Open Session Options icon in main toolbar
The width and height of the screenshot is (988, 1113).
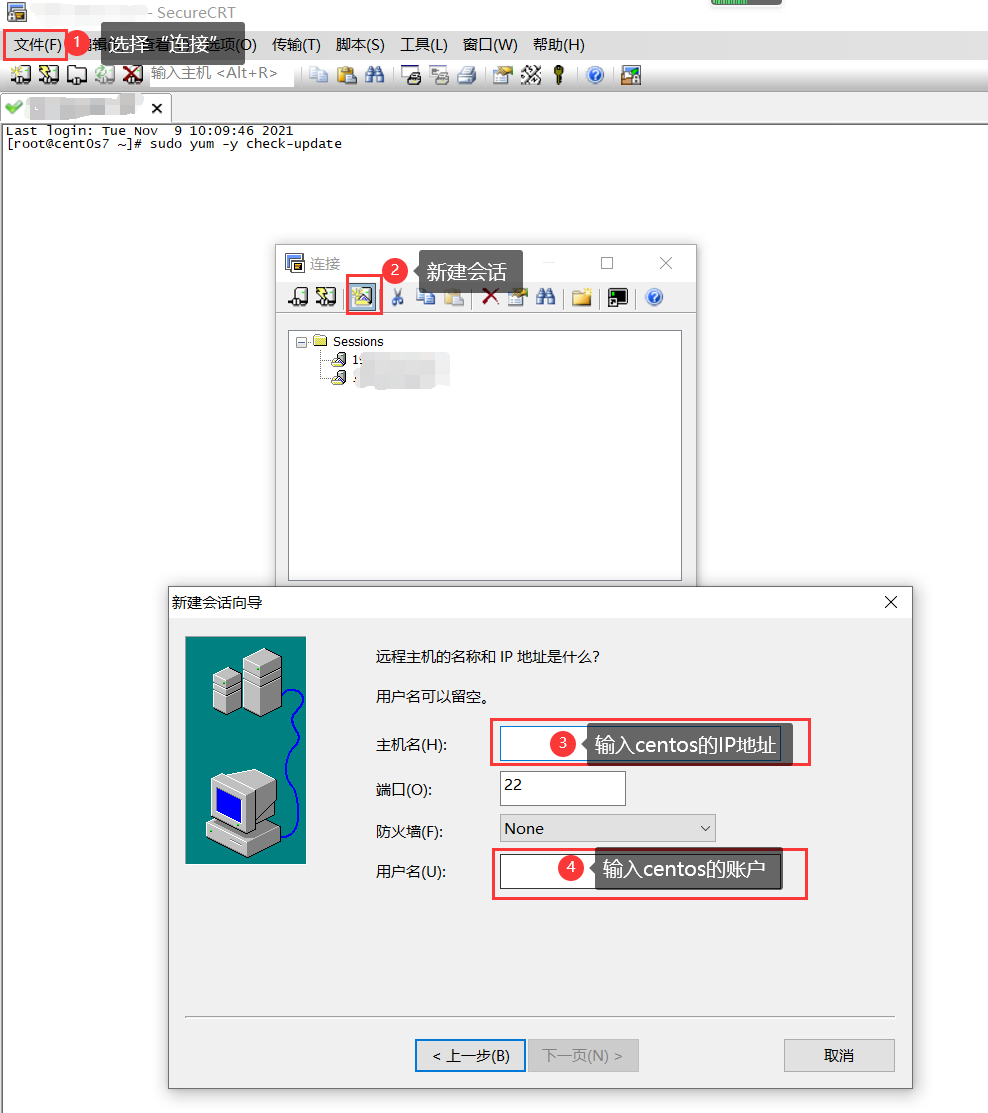[x=503, y=75]
